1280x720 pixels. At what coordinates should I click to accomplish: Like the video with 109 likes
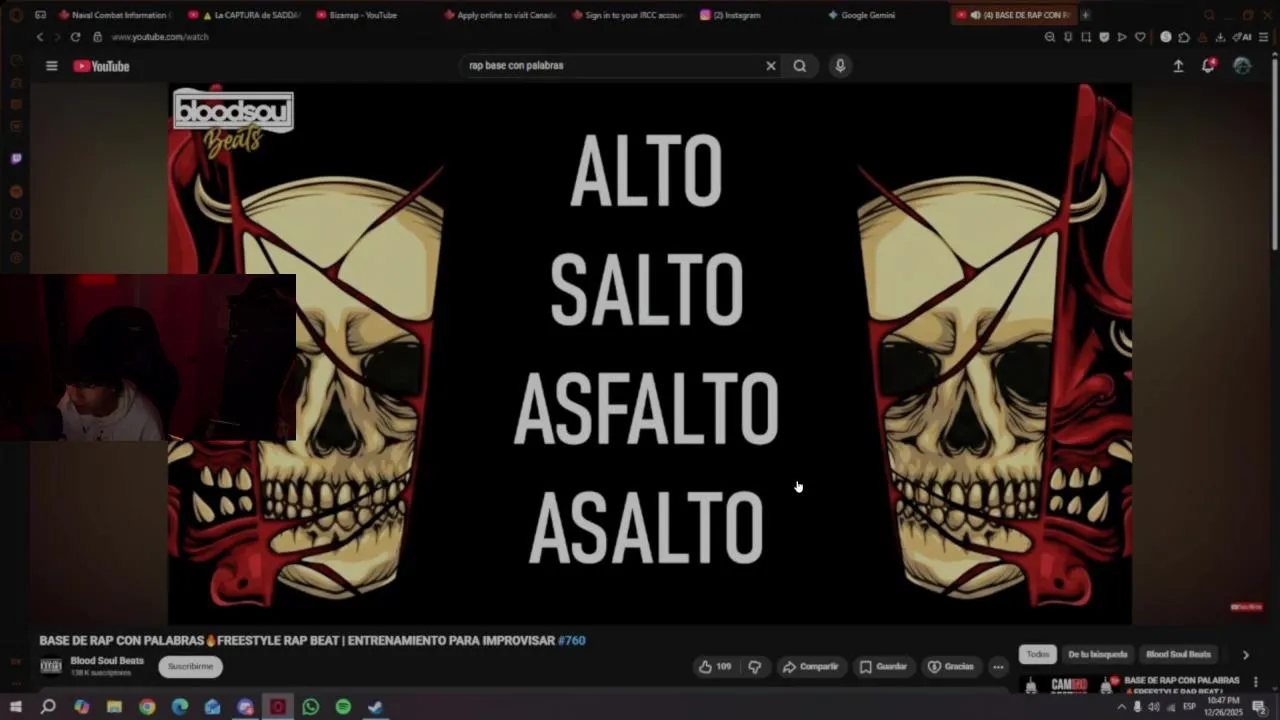point(715,667)
